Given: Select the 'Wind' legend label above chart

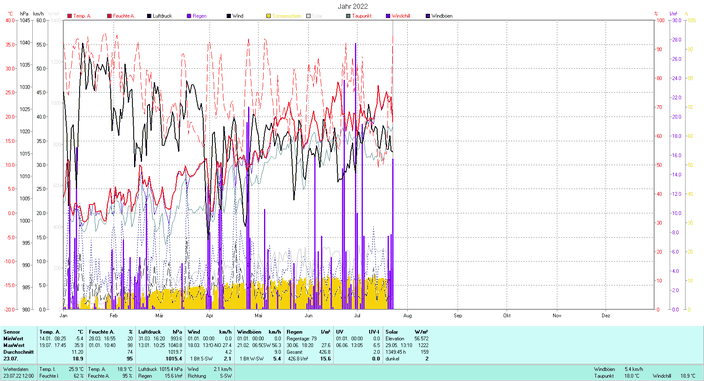Looking at the screenshot, I should pos(238,16).
